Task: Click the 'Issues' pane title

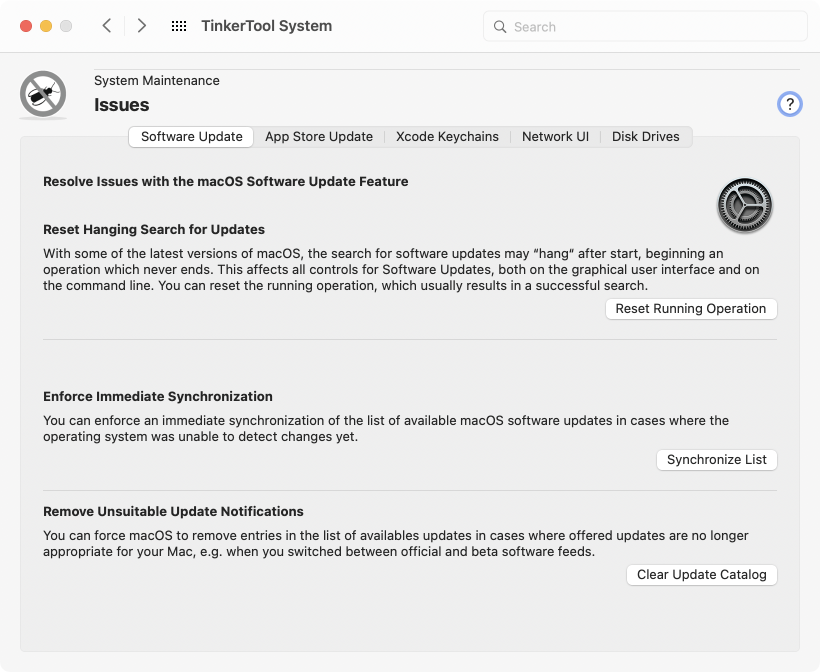Action: [x=121, y=105]
